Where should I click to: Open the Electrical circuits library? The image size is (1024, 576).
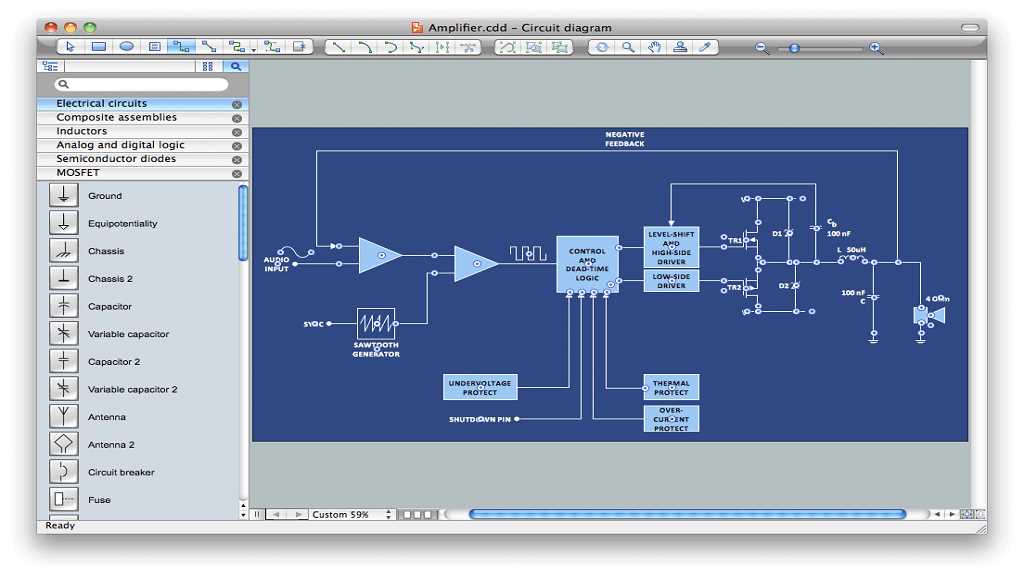142,103
